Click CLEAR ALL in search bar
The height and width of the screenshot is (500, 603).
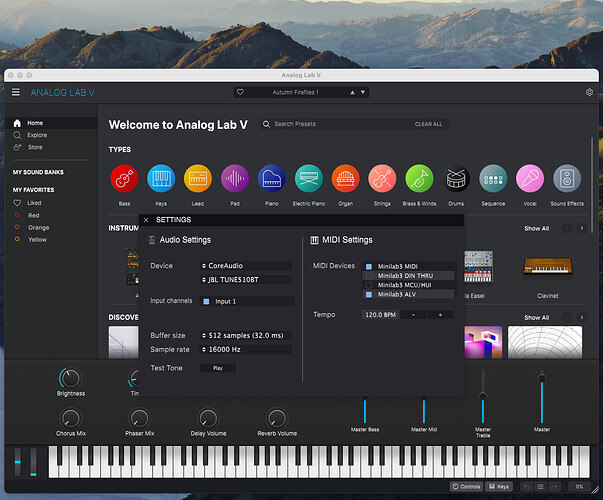coord(428,124)
